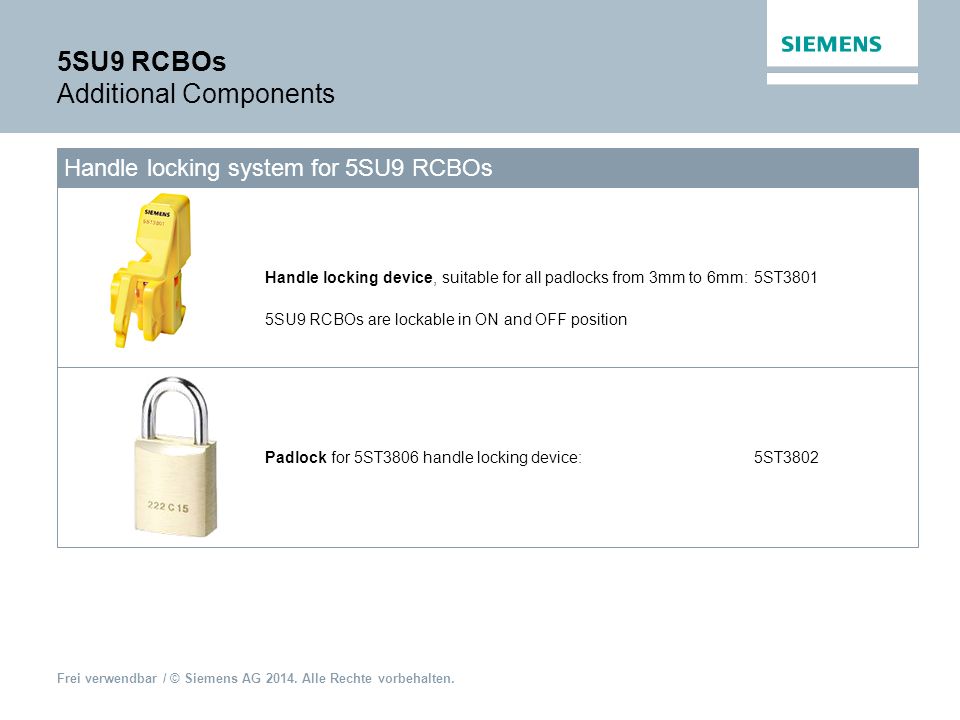This screenshot has height=720, width=960.
Task: Select the Additional Components subtitle
Action: tap(196, 94)
